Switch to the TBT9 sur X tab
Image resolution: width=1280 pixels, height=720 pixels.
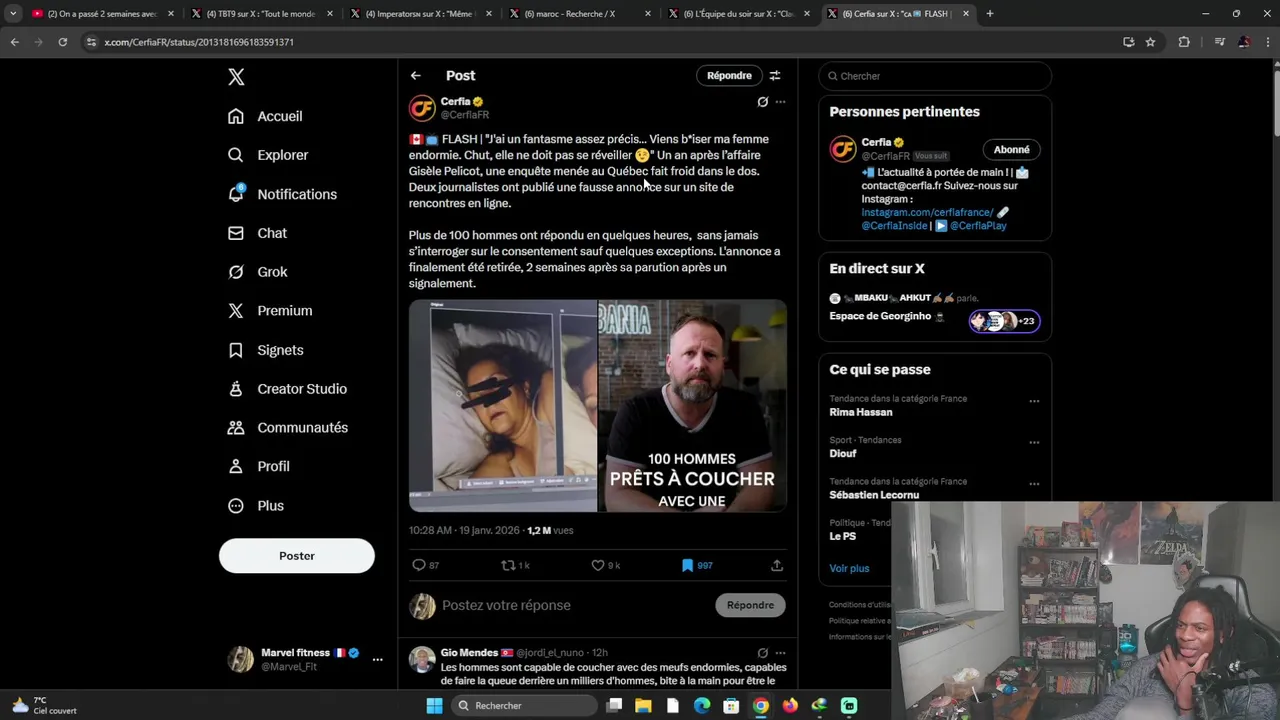[x=260, y=14]
